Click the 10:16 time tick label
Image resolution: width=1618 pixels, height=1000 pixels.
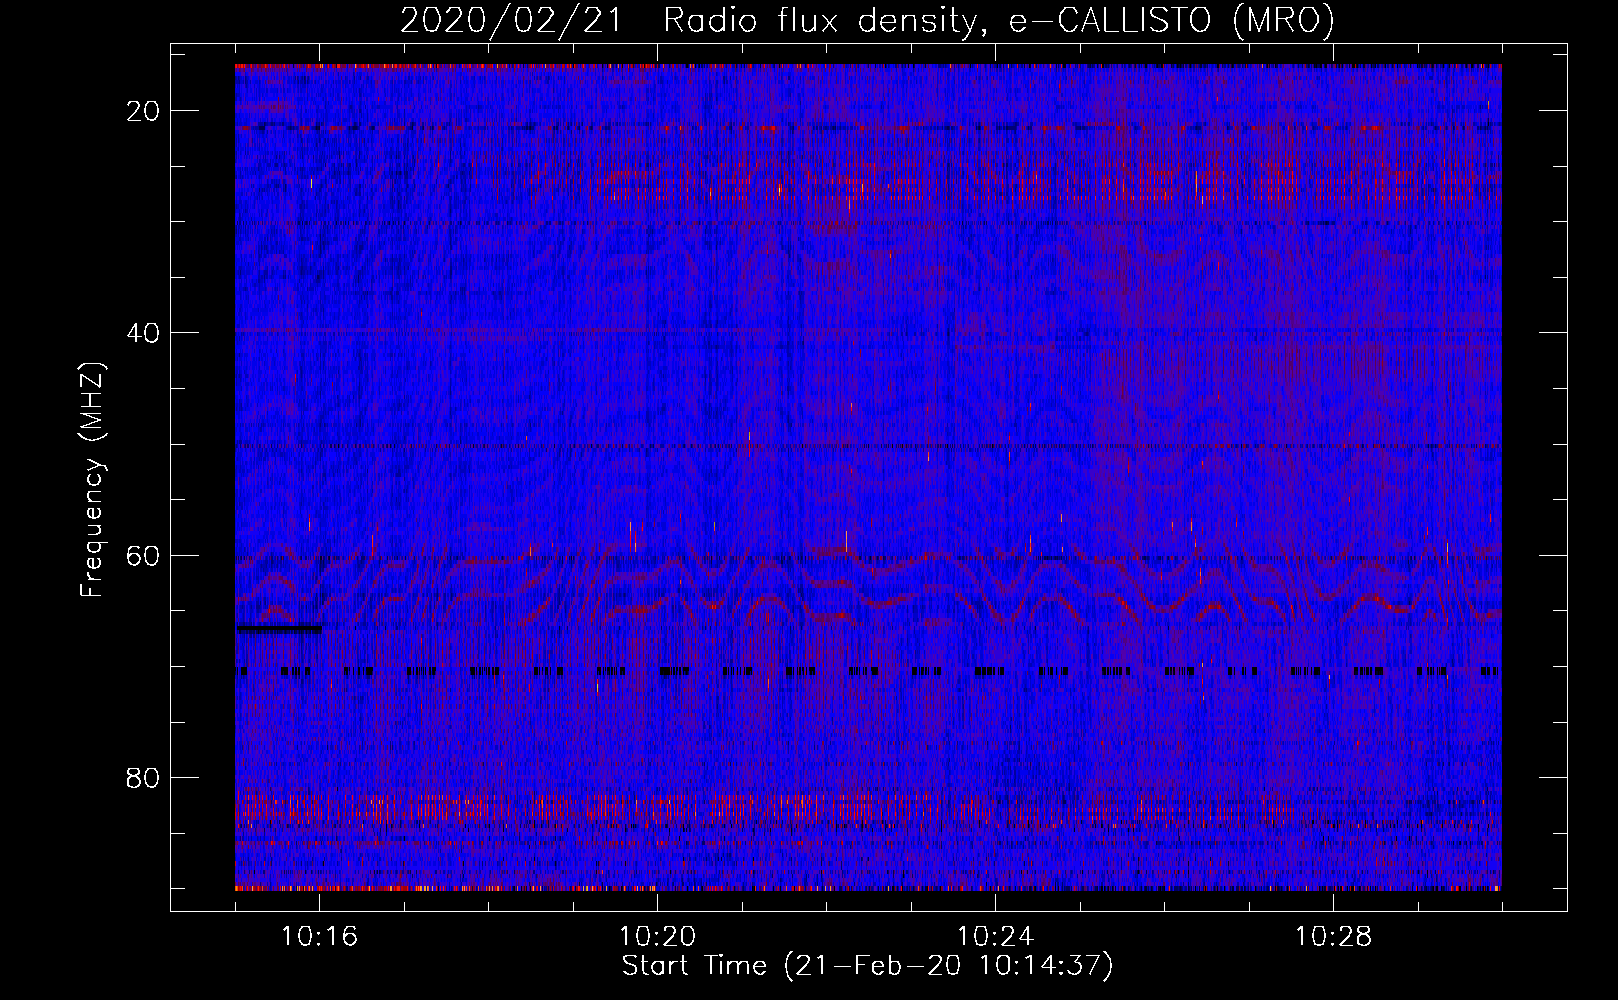[x=319, y=937]
